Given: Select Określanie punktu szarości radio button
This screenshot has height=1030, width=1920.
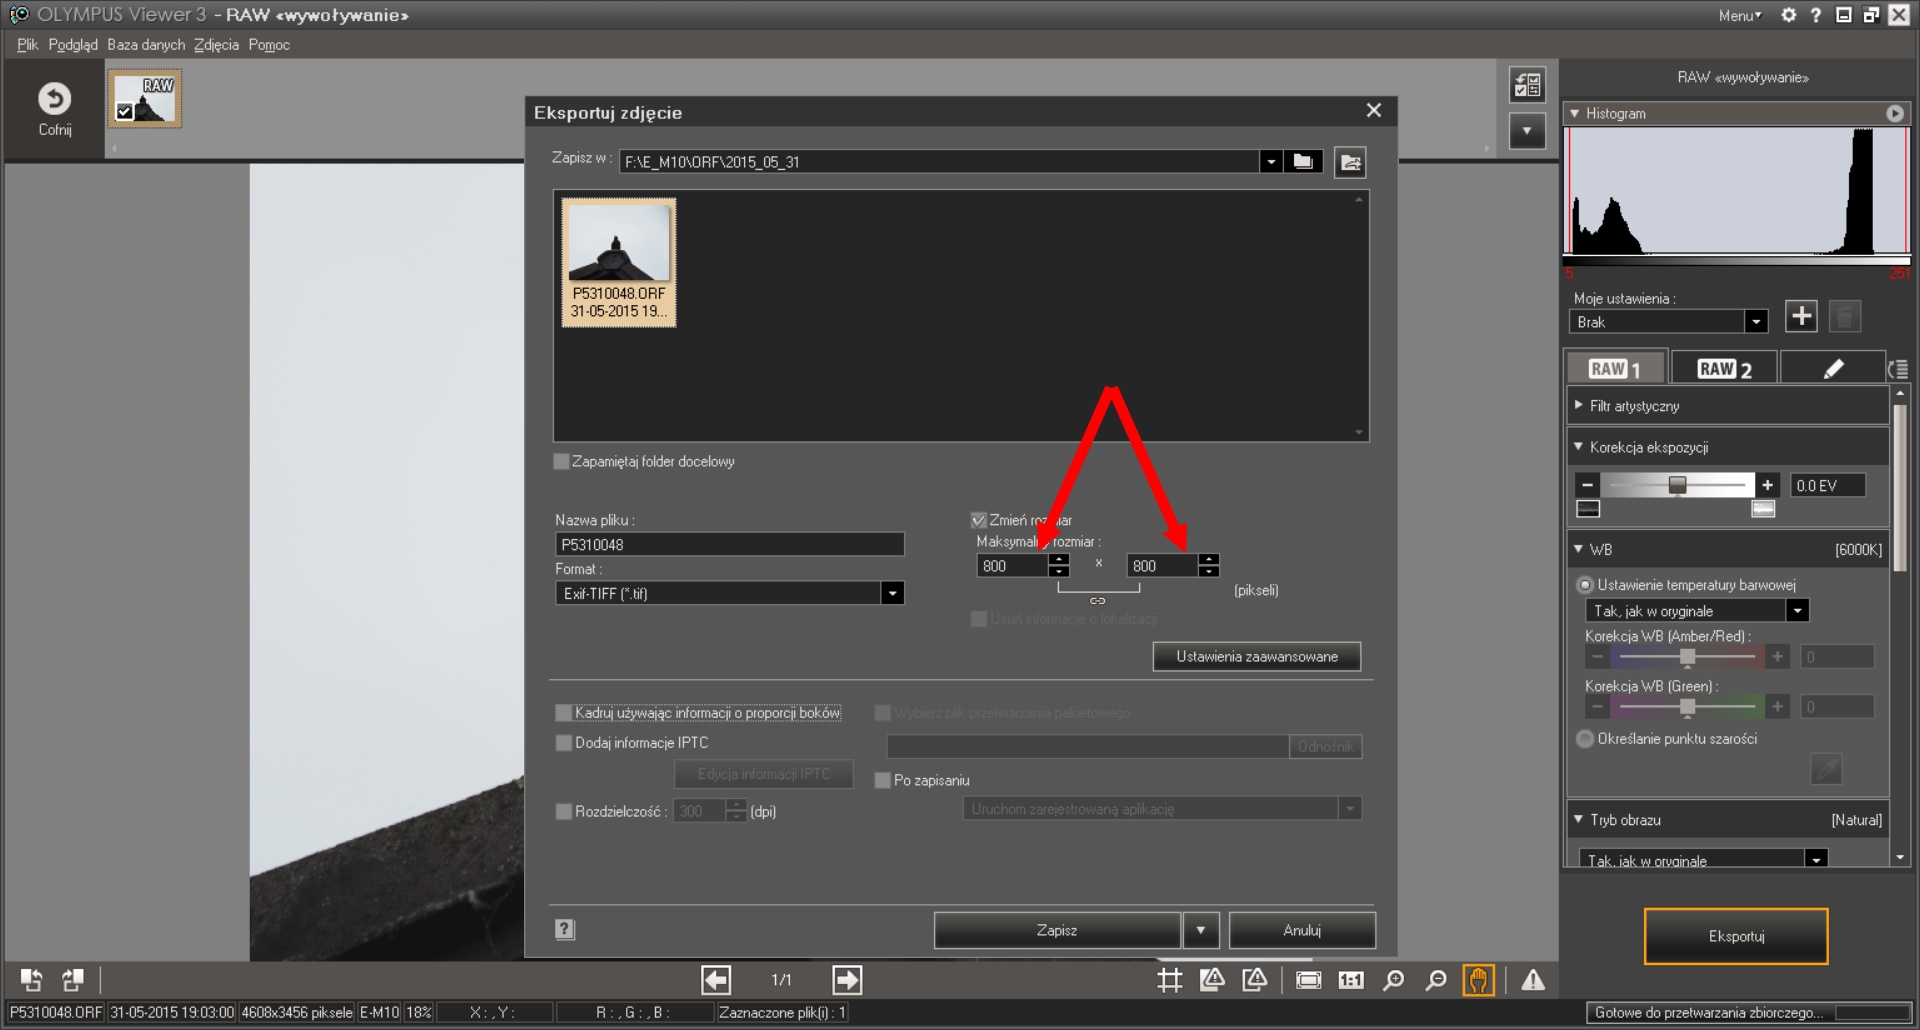Looking at the screenshot, I should pos(1585,739).
